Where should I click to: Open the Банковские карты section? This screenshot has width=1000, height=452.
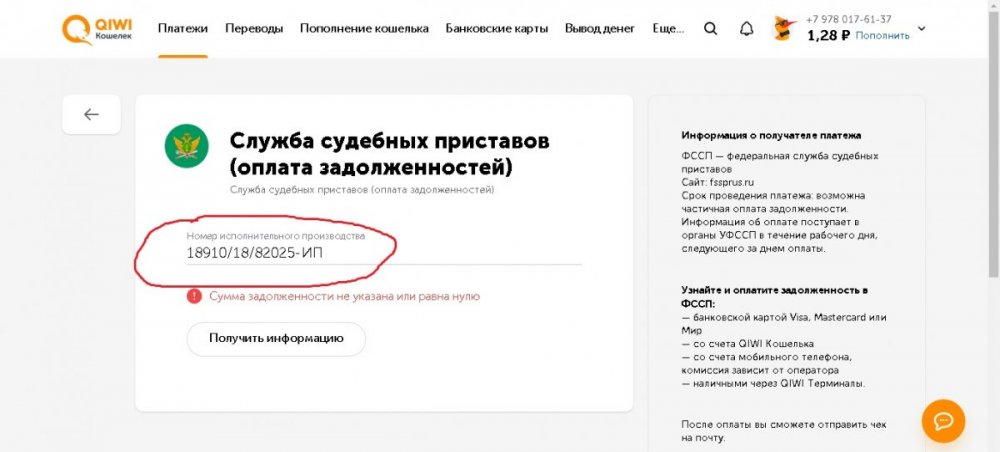(497, 29)
